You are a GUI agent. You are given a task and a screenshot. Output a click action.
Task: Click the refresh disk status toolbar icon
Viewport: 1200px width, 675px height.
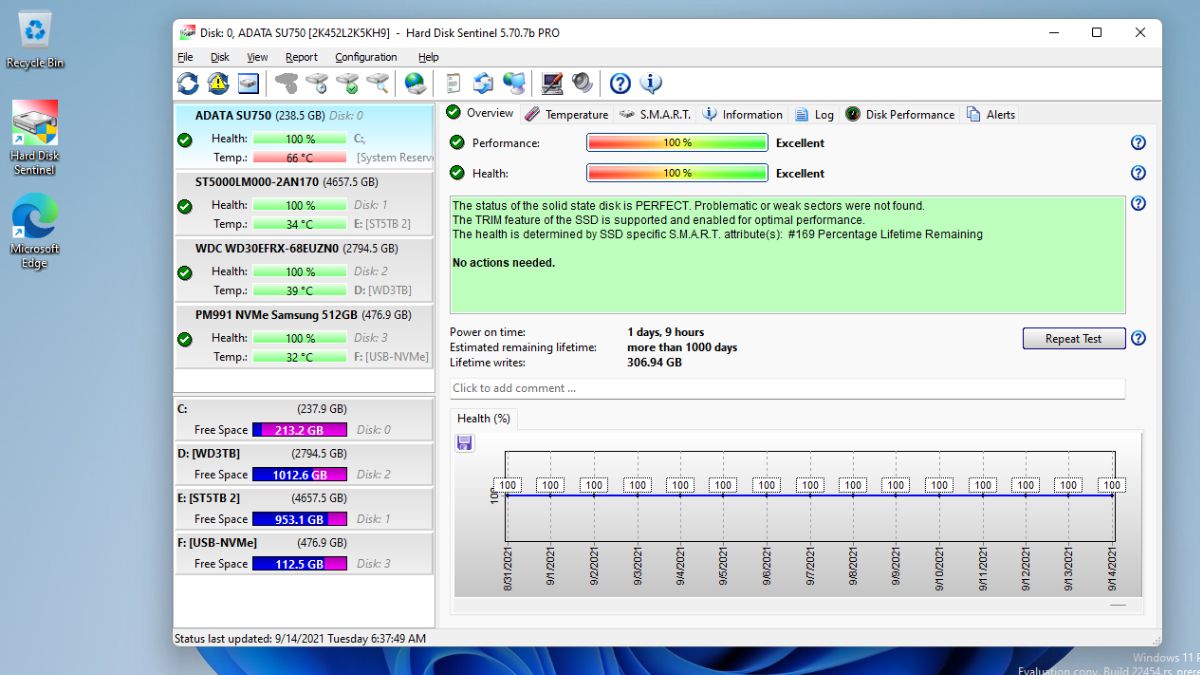[x=188, y=83]
